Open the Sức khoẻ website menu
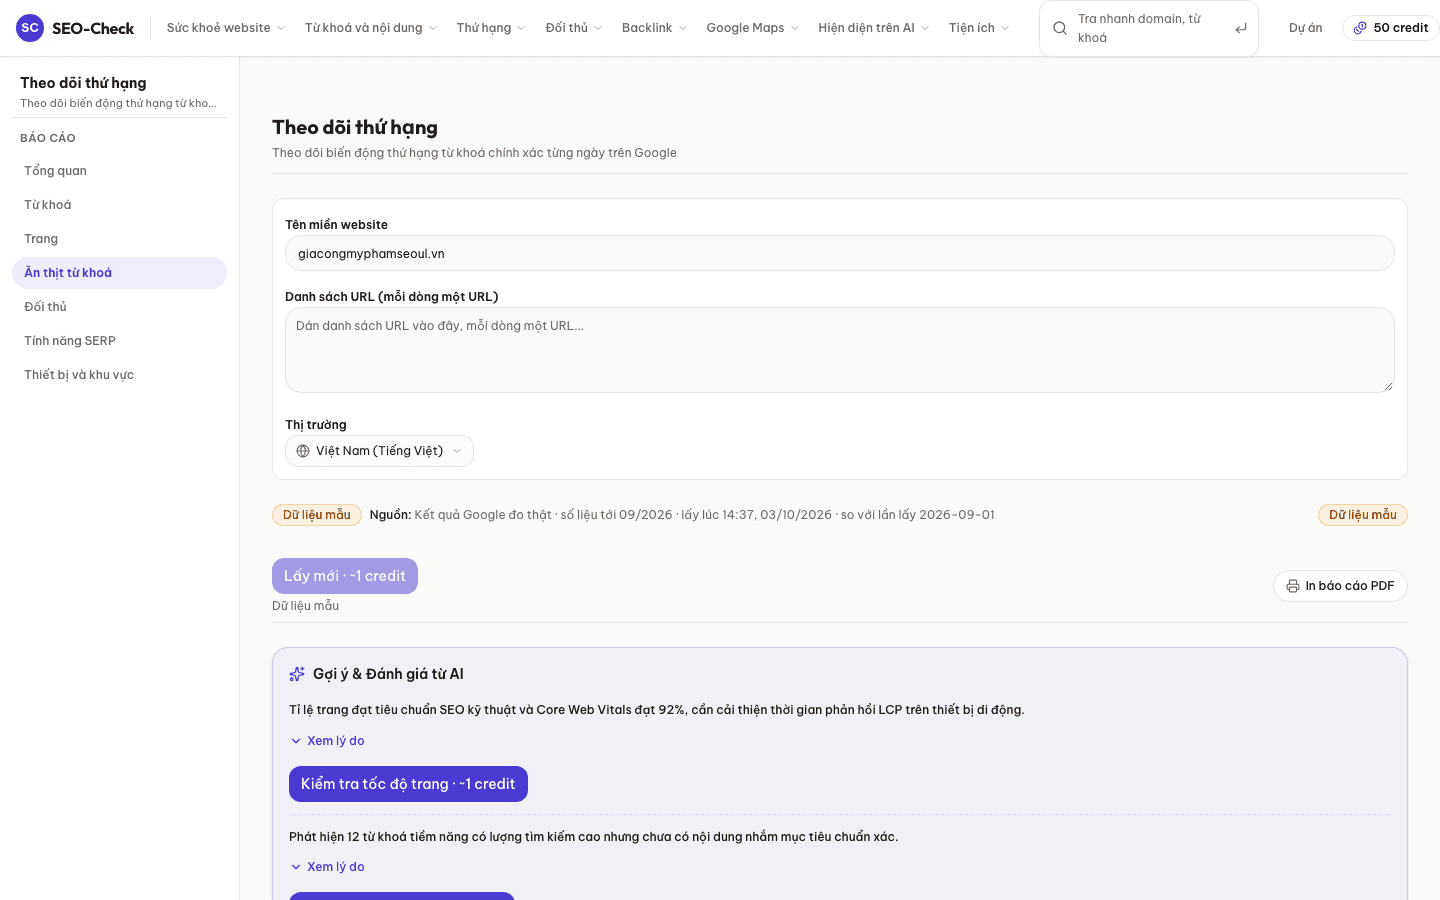This screenshot has height=900, width=1440. [x=226, y=28]
